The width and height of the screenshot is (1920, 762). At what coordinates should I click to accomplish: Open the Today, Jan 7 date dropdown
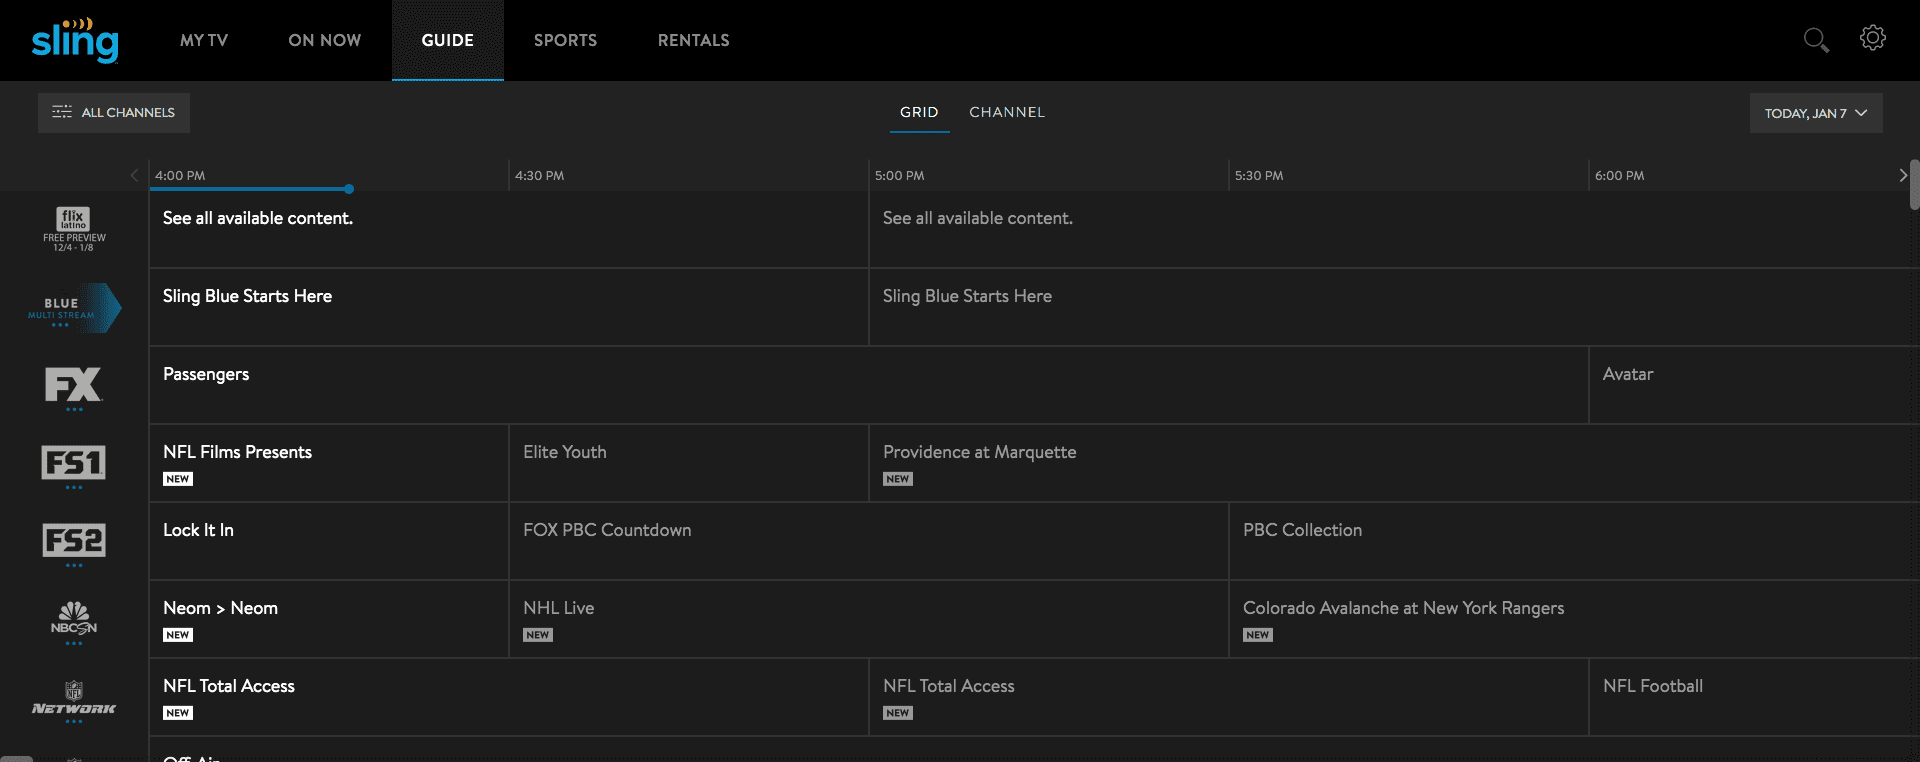pos(1816,113)
